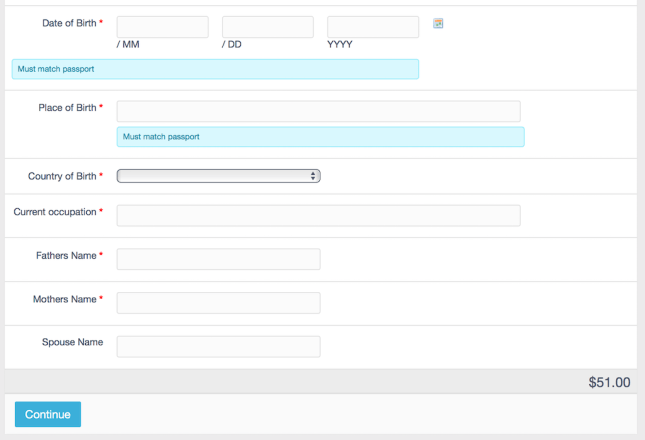
Task: Select the Mothers Name text box
Action: [x=218, y=302]
